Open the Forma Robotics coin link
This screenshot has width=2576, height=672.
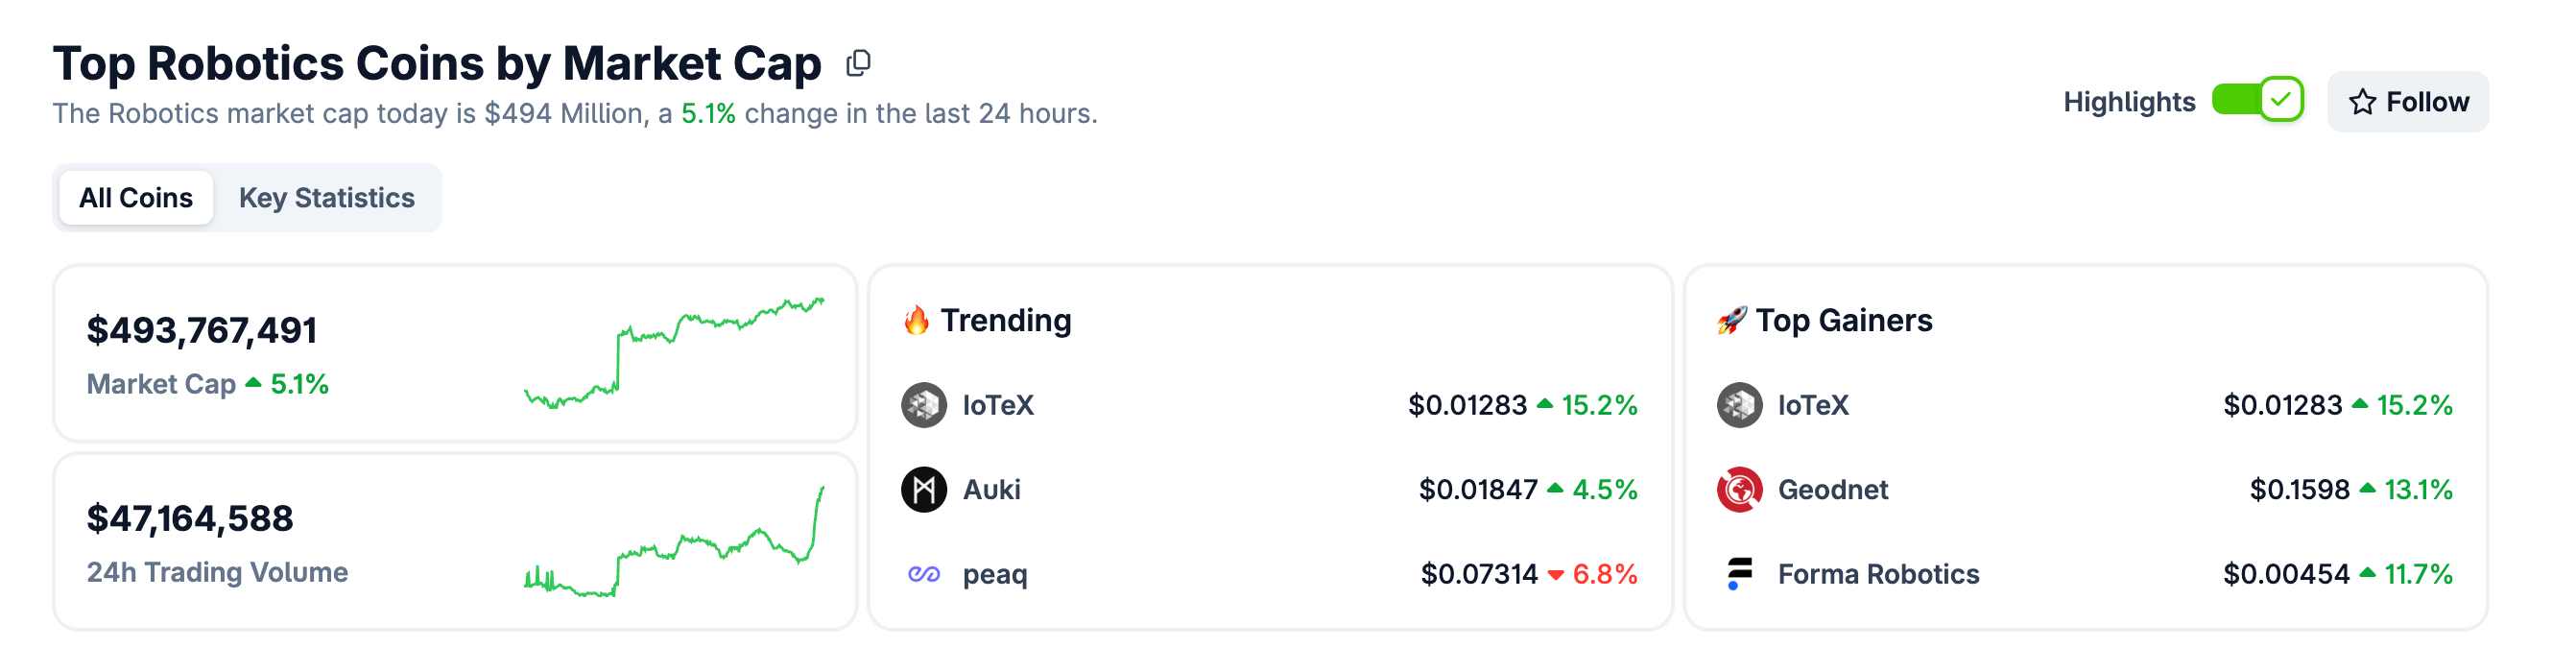pyautogui.click(x=1878, y=574)
